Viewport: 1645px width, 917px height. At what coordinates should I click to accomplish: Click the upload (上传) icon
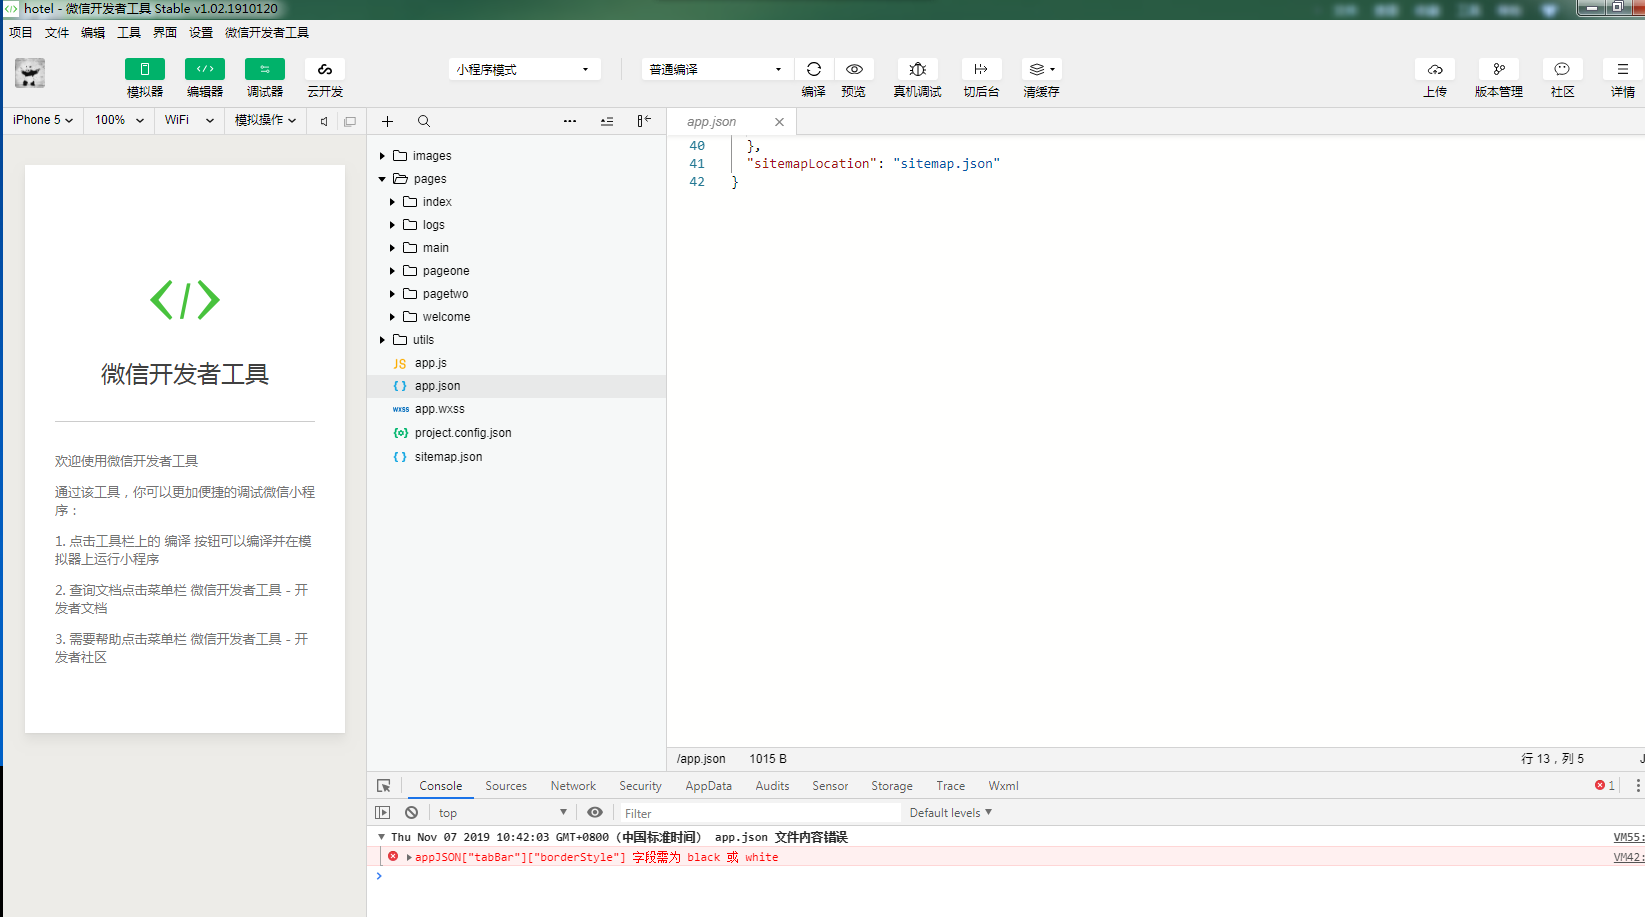tap(1435, 69)
